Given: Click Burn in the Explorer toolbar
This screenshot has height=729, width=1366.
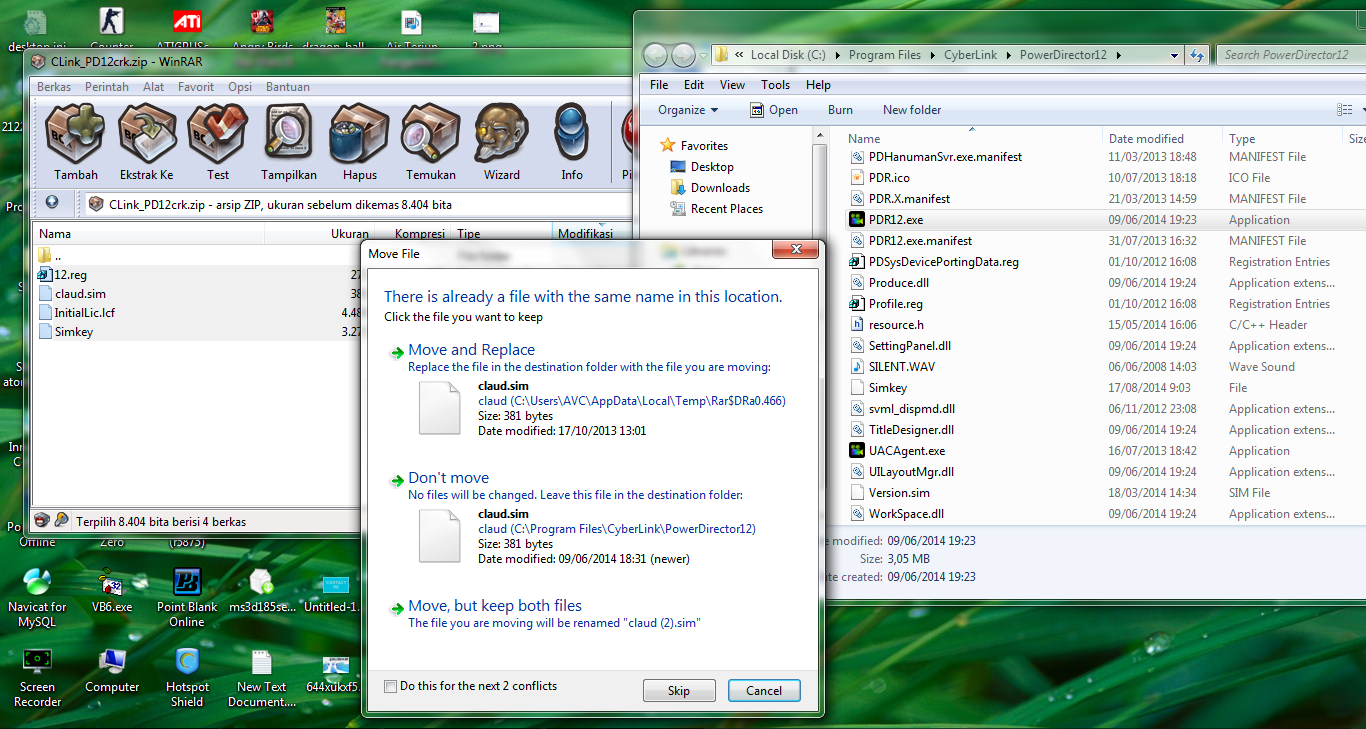Looking at the screenshot, I should point(840,110).
